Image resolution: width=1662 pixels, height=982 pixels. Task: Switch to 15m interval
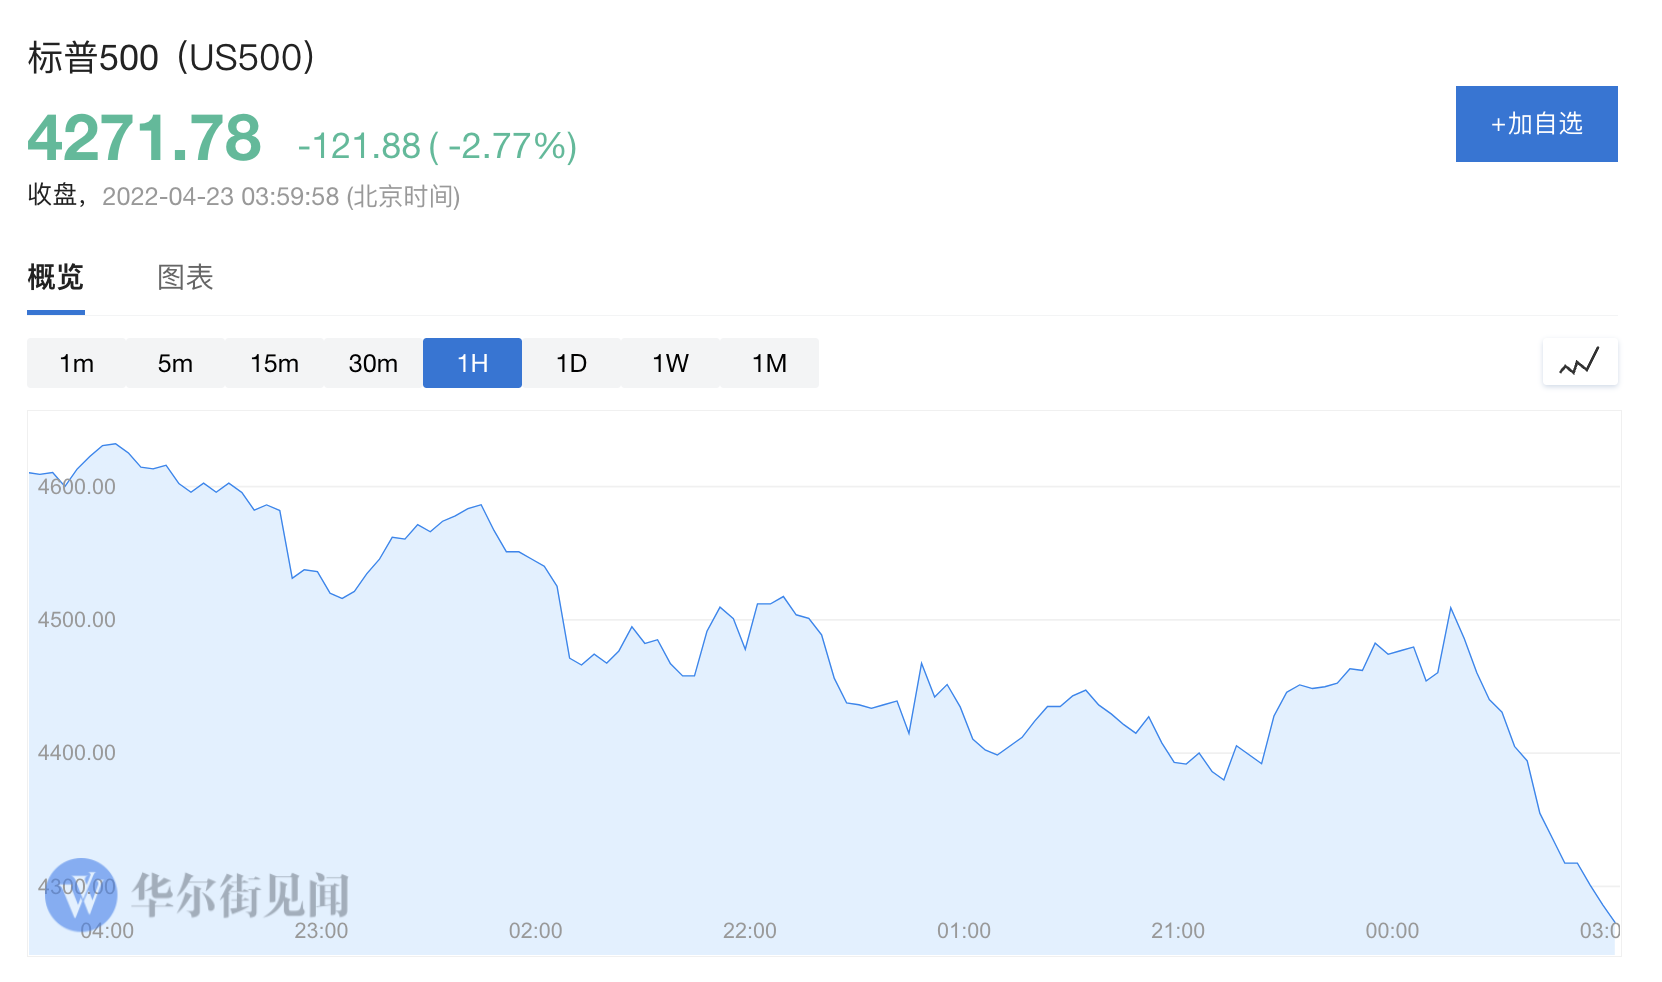pos(274,363)
